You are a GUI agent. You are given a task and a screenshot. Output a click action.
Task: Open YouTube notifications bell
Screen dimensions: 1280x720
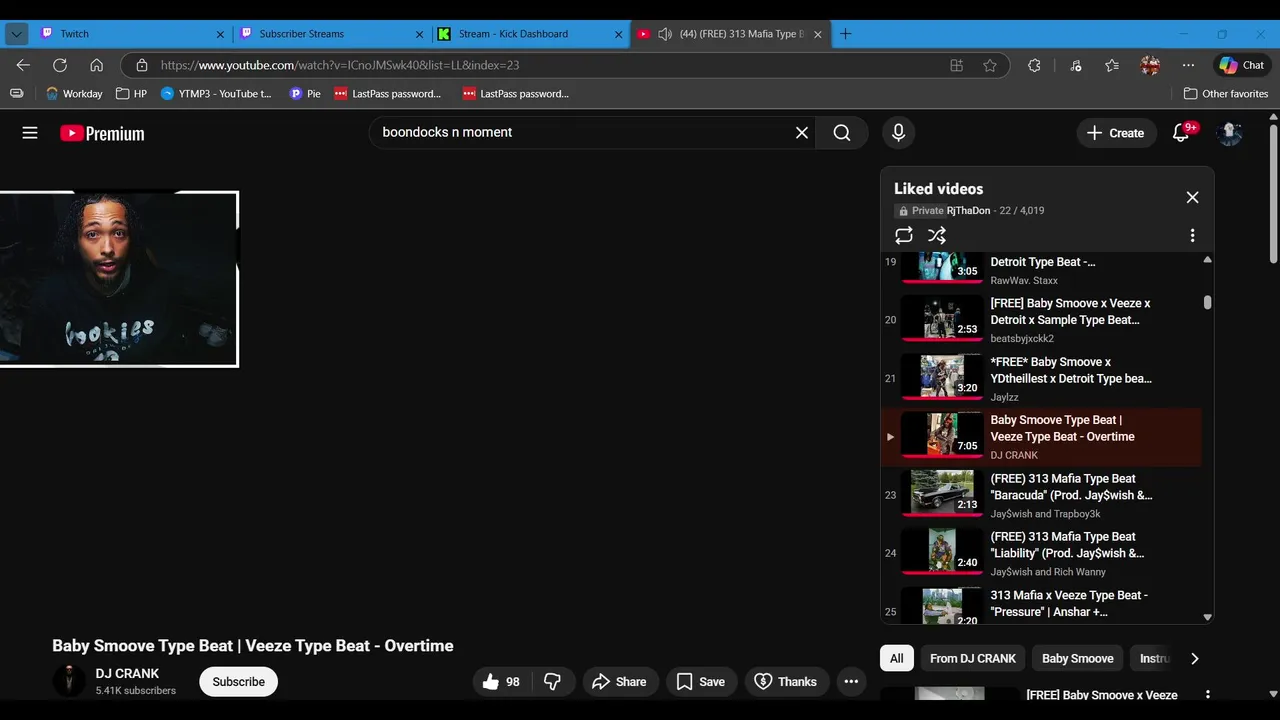point(1181,133)
